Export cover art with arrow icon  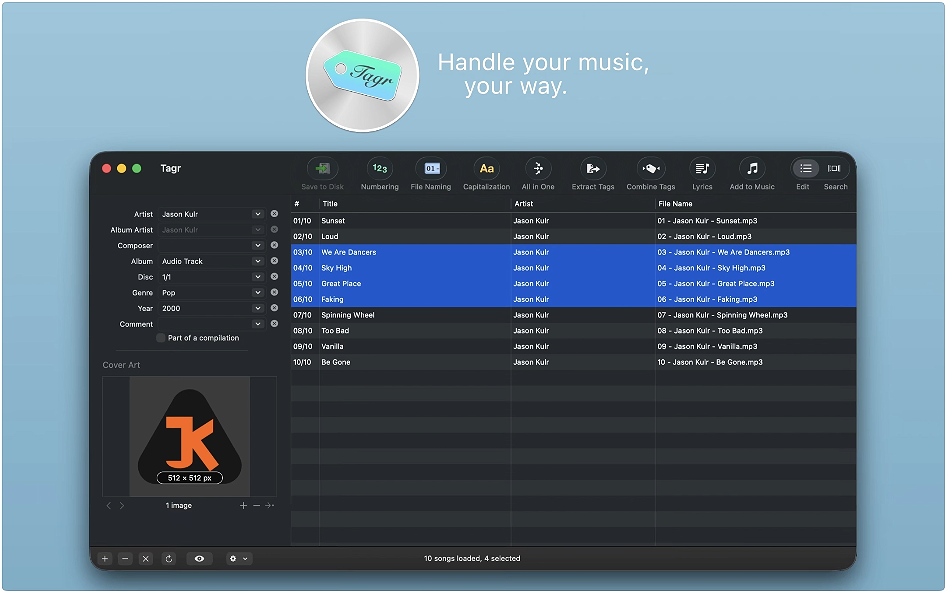tap(270, 506)
